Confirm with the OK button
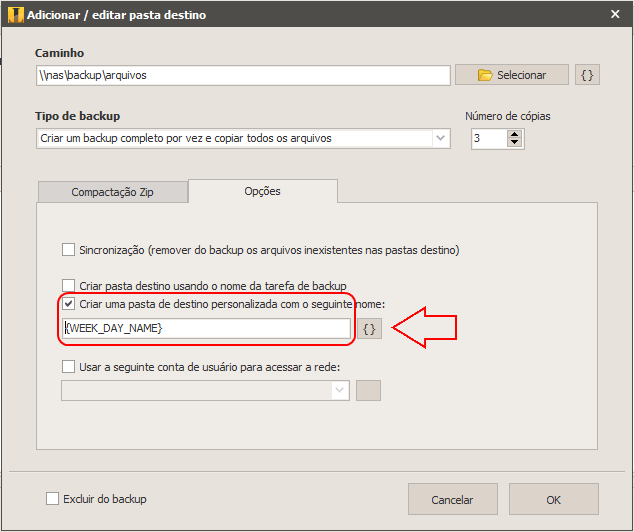This screenshot has height=532, width=634. pyautogui.click(x=554, y=500)
